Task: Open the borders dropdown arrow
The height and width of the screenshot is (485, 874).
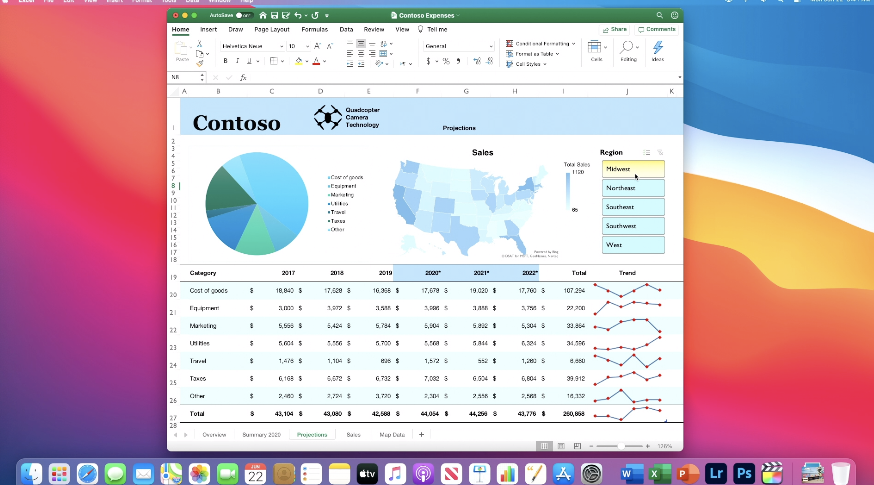Action: [283, 61]
